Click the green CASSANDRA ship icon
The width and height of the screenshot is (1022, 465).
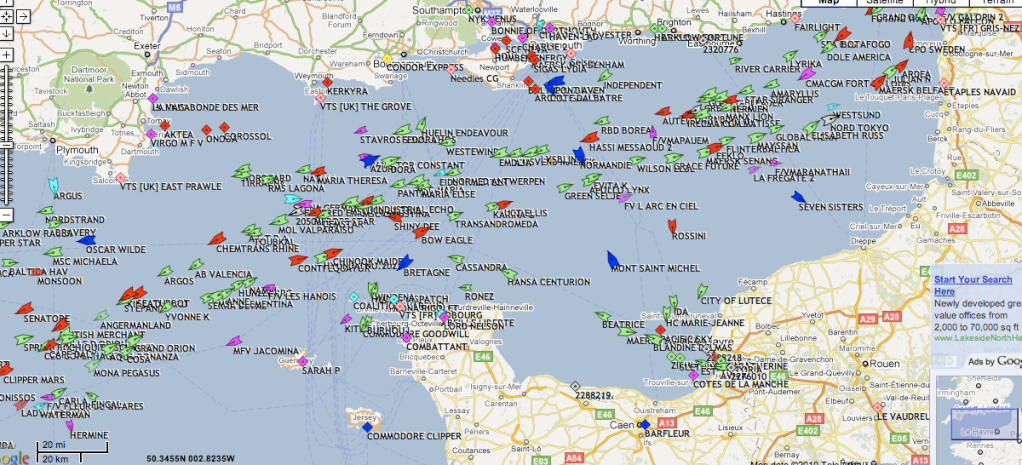pos(457,259)
